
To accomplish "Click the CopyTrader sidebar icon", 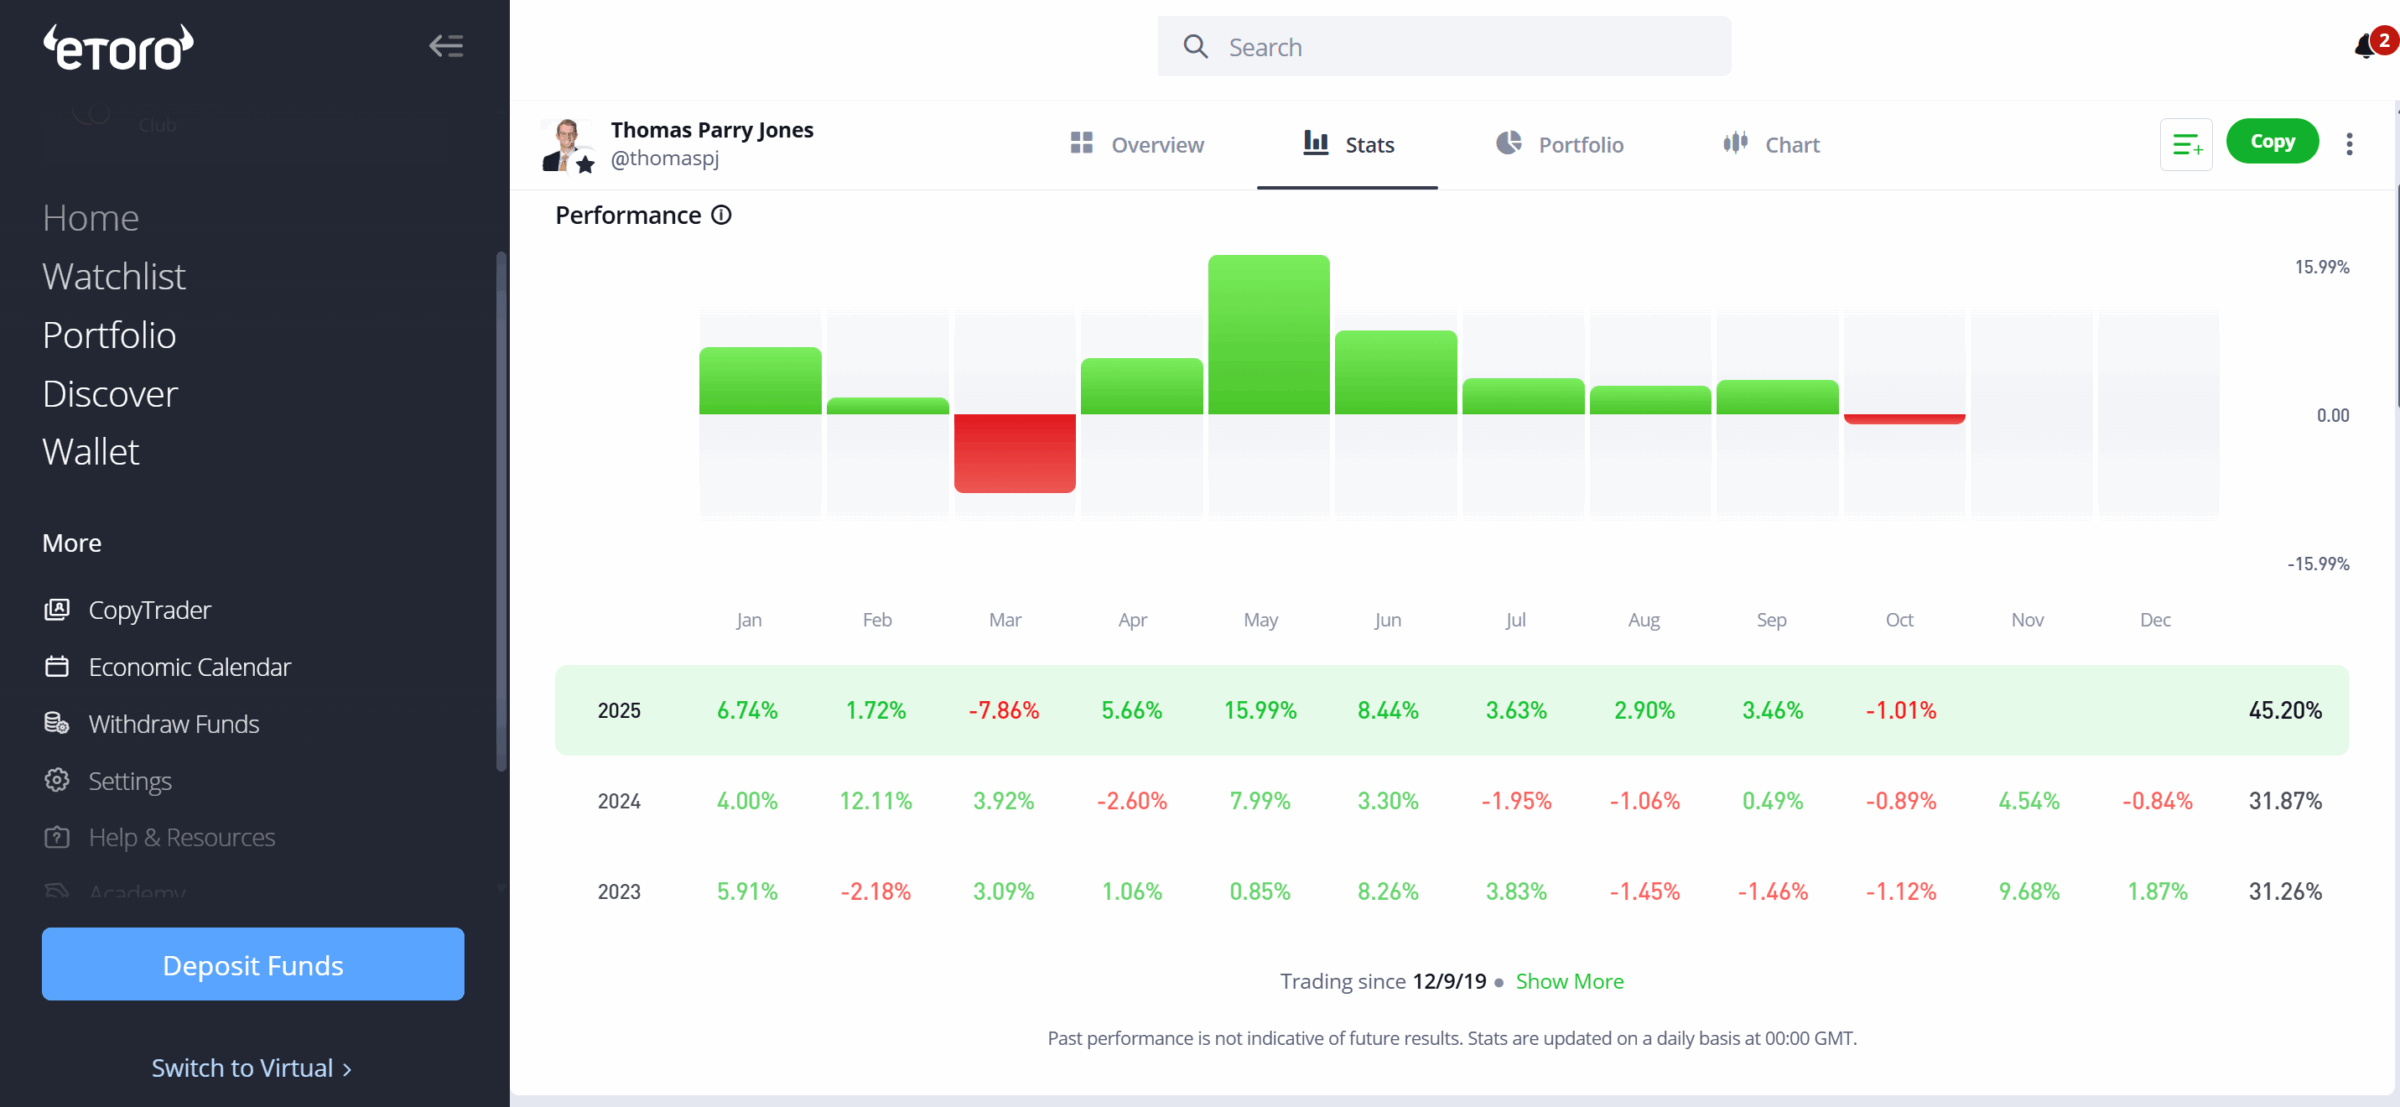I will [x=57, y=610].
